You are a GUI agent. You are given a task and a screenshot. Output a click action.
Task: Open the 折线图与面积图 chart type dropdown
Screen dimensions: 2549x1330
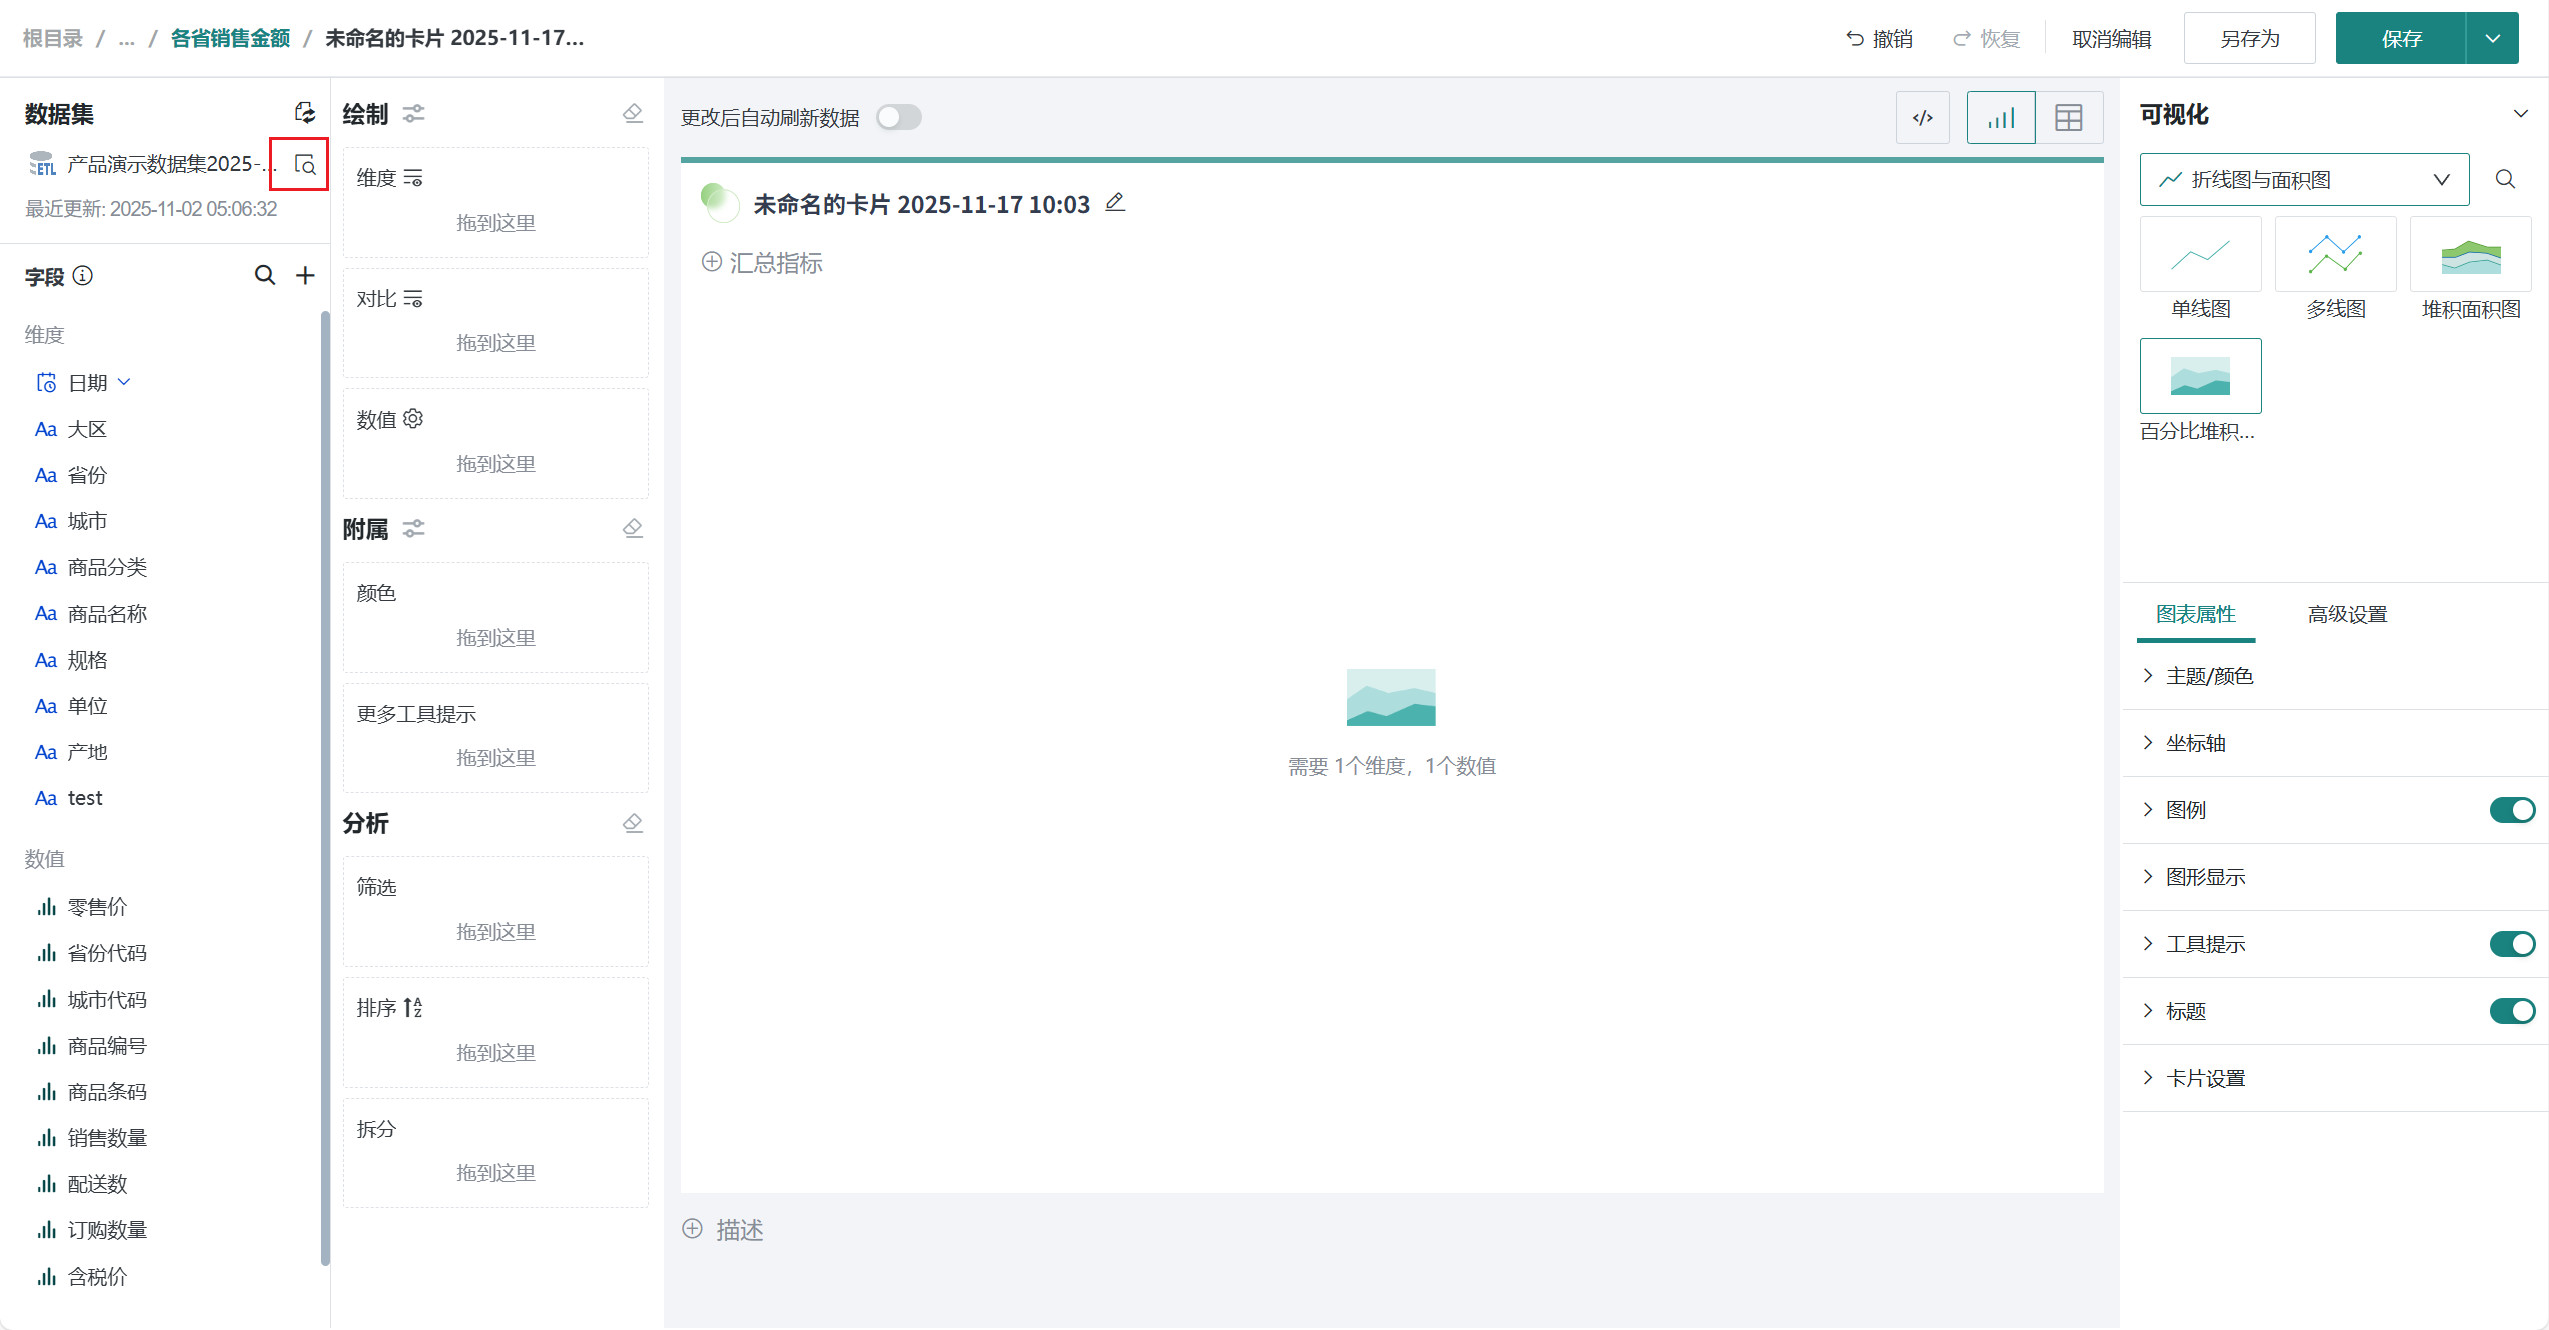(x=2303, y=180)
